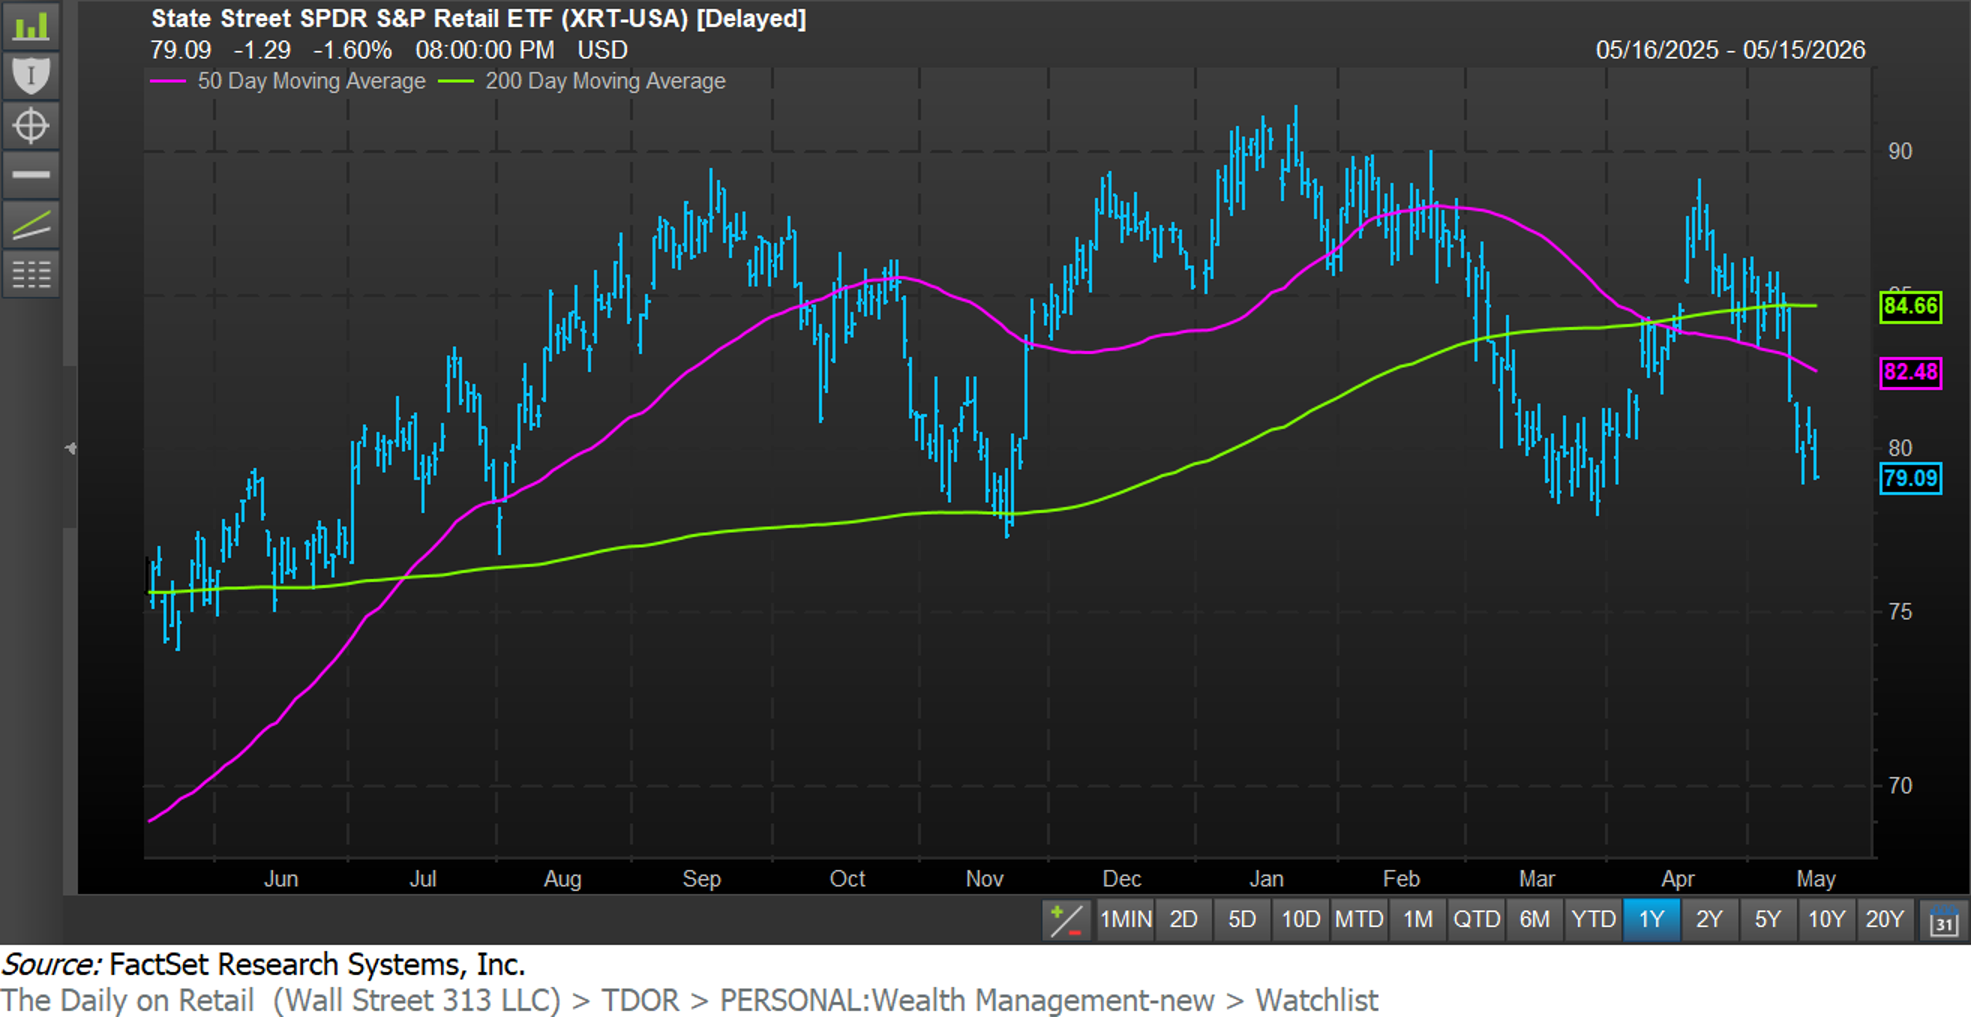Open the bar chart type icon
1971x1017 pixels.
(31, 25)
